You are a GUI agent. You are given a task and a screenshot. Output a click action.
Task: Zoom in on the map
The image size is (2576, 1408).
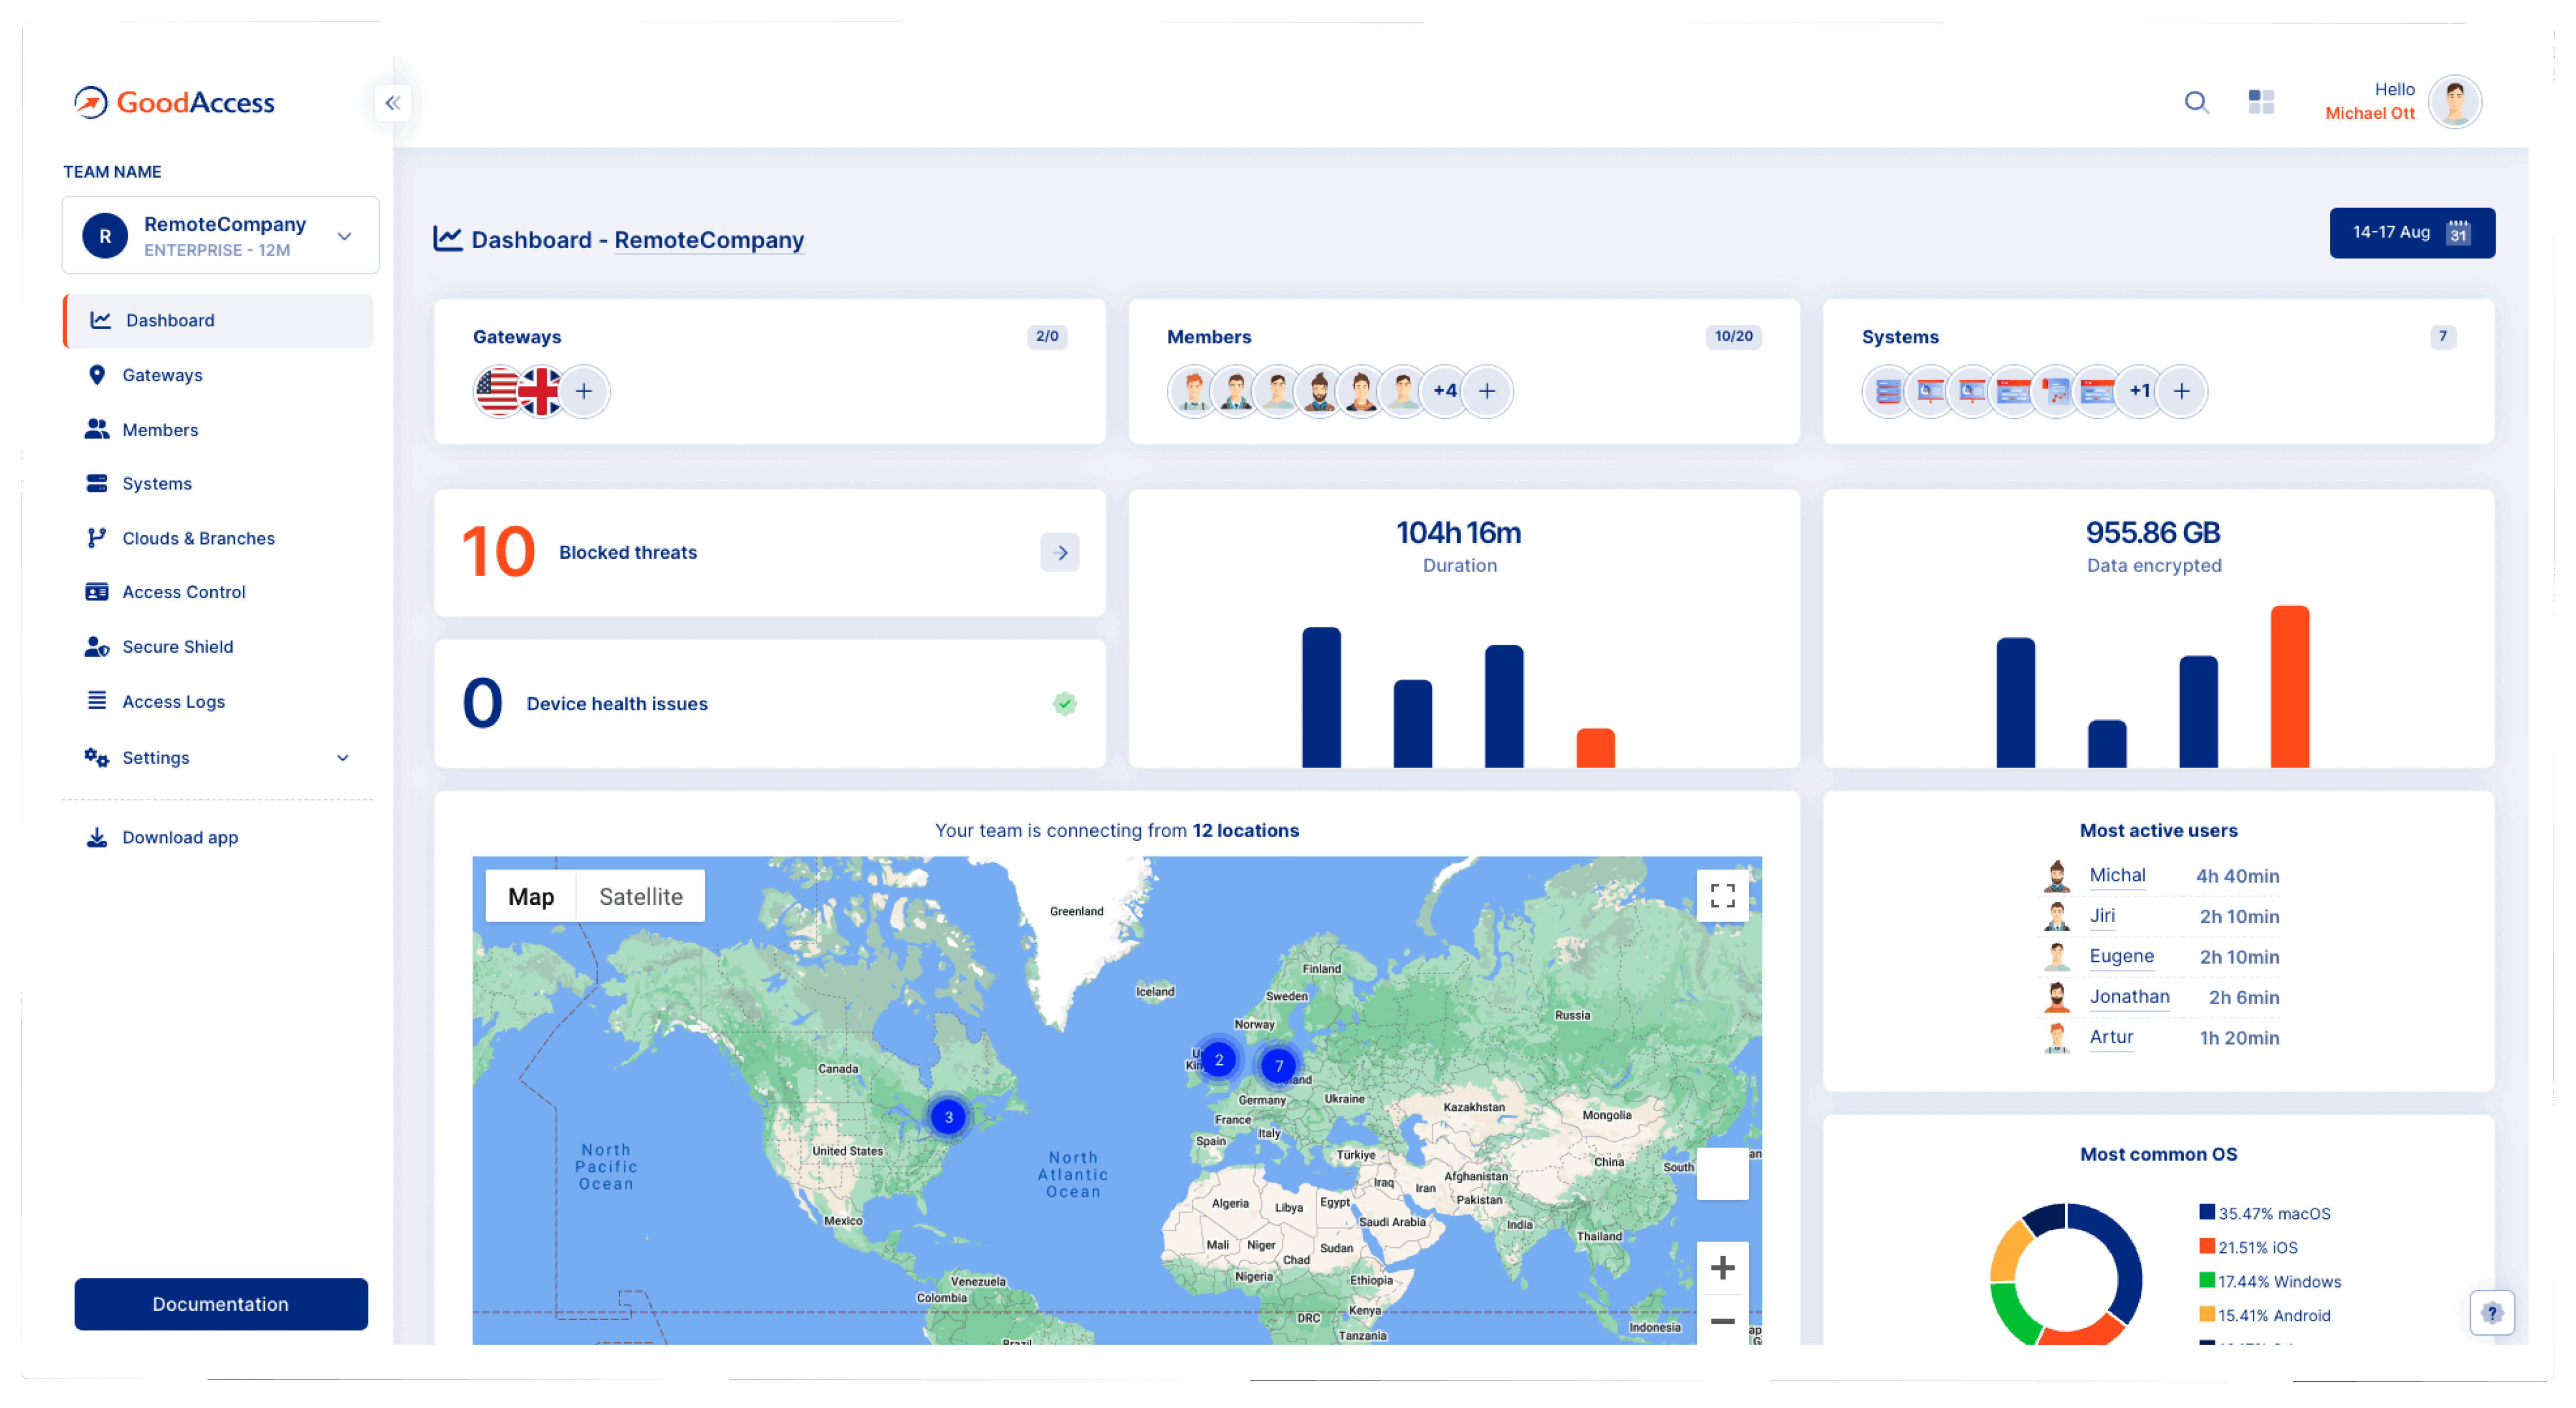click(x=1722, y=1269)
